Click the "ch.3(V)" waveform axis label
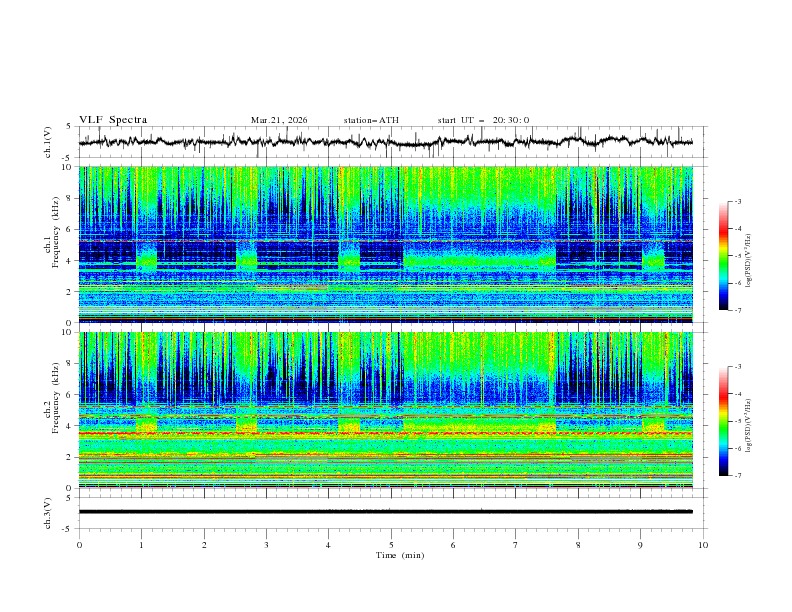The width and height of the screenshot is (792, 612). 48,513
